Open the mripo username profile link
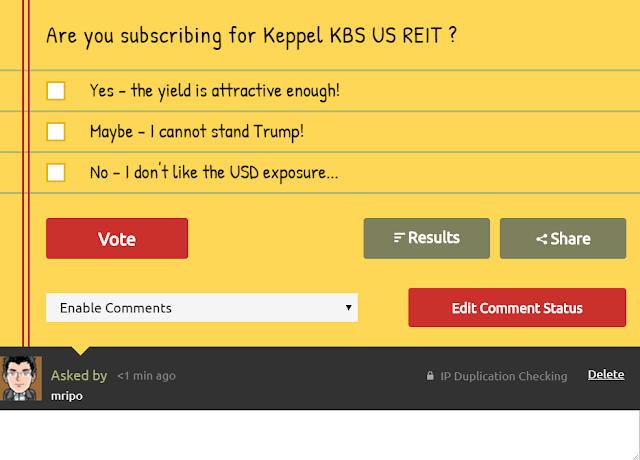Image resolution: width=640 pixels, height=460 pixels. click(67, 395)
